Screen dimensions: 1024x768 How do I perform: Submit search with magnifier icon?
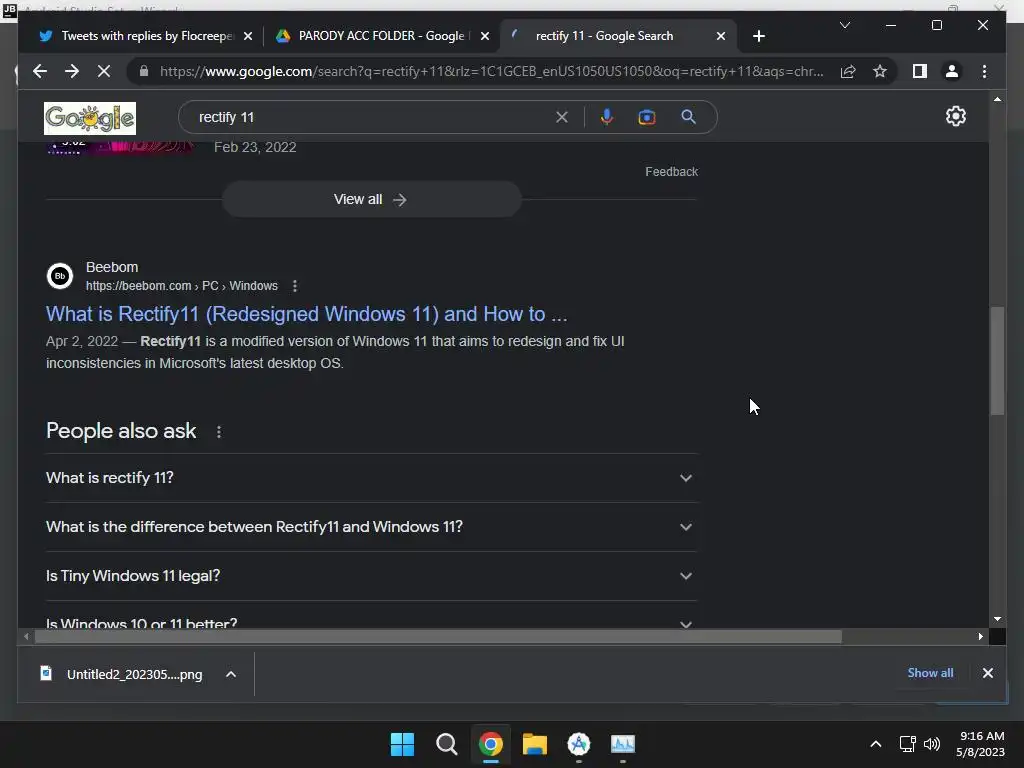tap(688, 117)
